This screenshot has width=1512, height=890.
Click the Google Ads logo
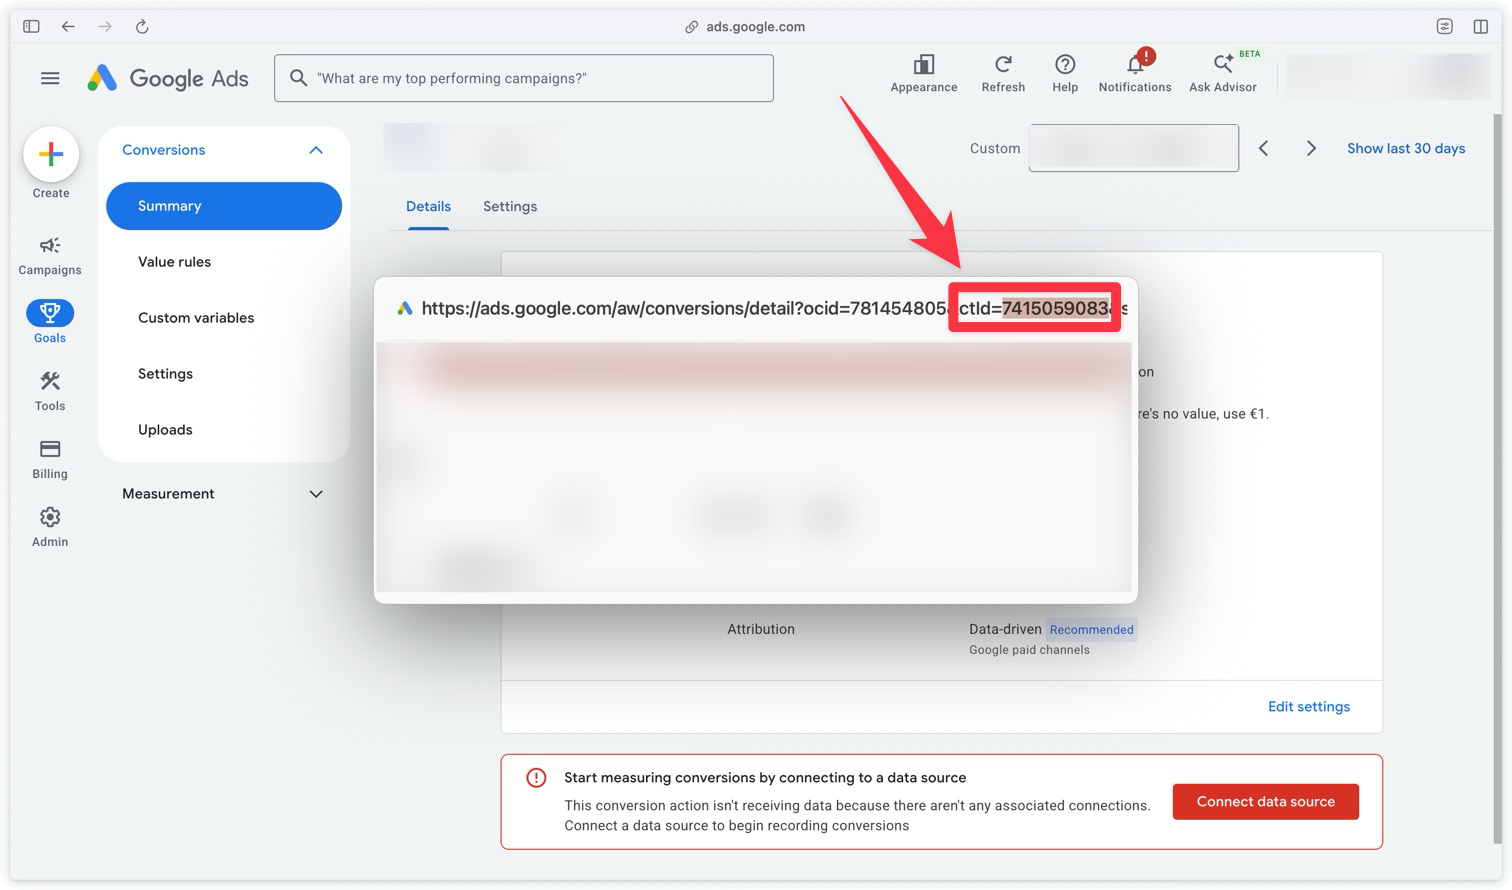[168, 78]
